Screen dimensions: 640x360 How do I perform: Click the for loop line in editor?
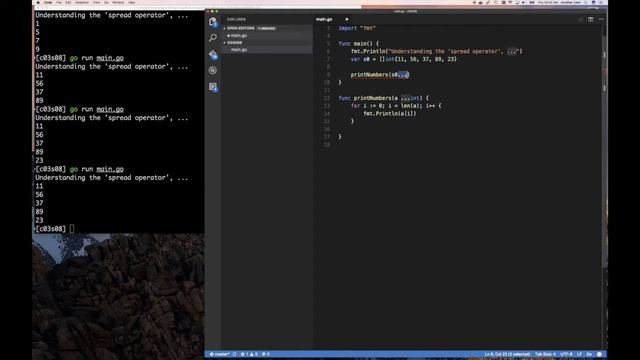pos(396,106)
